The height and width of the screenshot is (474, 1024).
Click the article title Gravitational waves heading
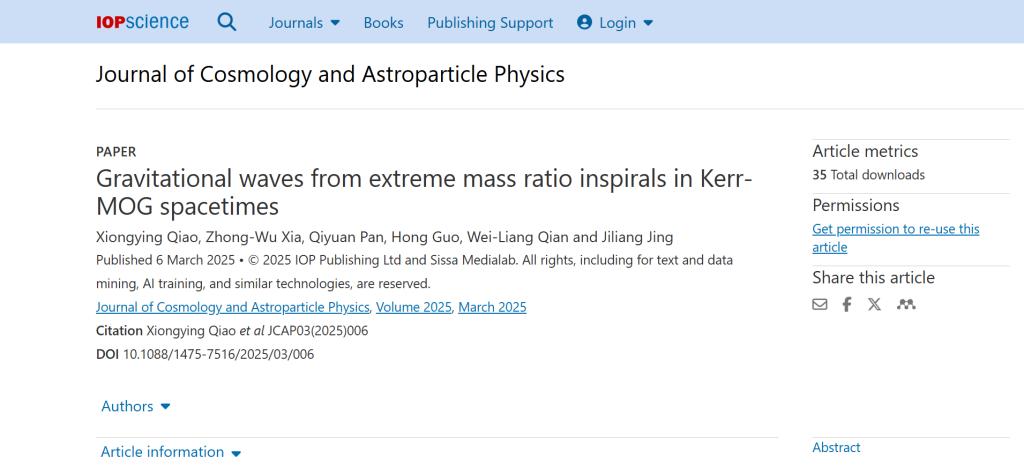click(424, 192)
